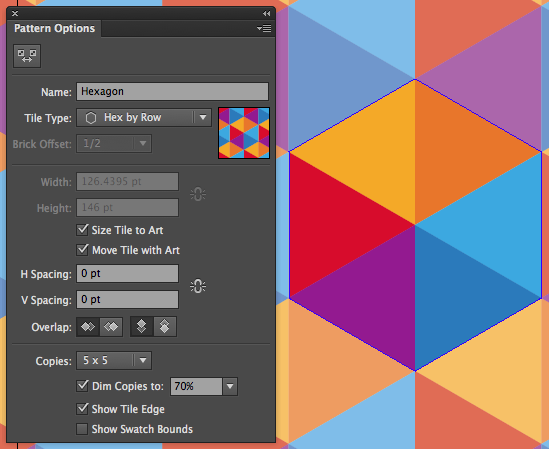Click the dark blue triangle in hexagon tile

click(x=457, y=298)
